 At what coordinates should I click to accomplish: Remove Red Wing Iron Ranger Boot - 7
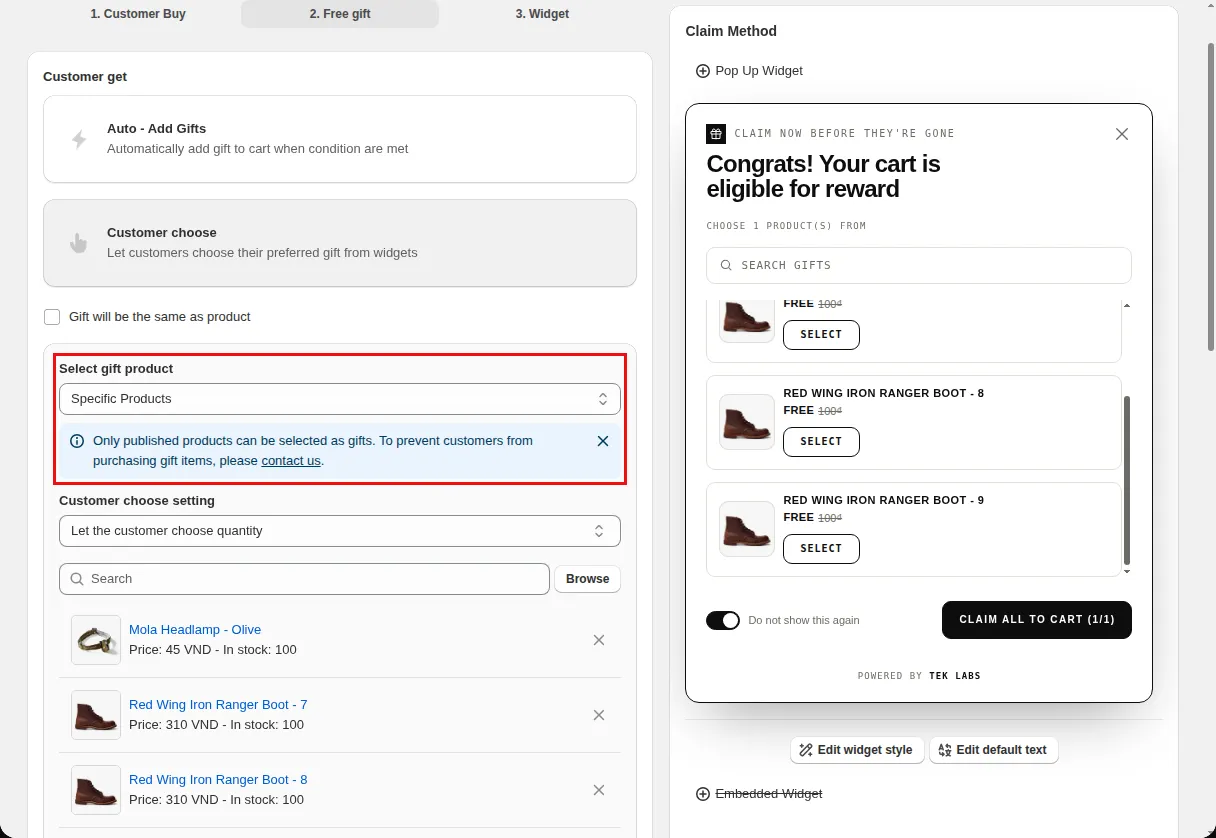click(x=599, y=715)
